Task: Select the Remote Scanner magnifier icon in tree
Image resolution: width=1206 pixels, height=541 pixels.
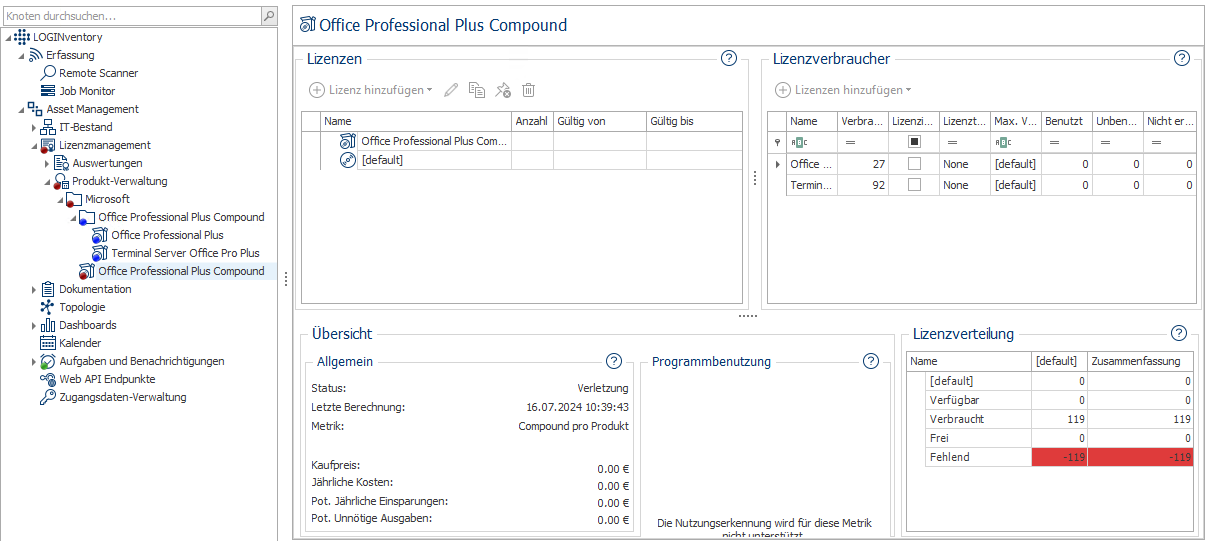Action: (x=48, y=73)
